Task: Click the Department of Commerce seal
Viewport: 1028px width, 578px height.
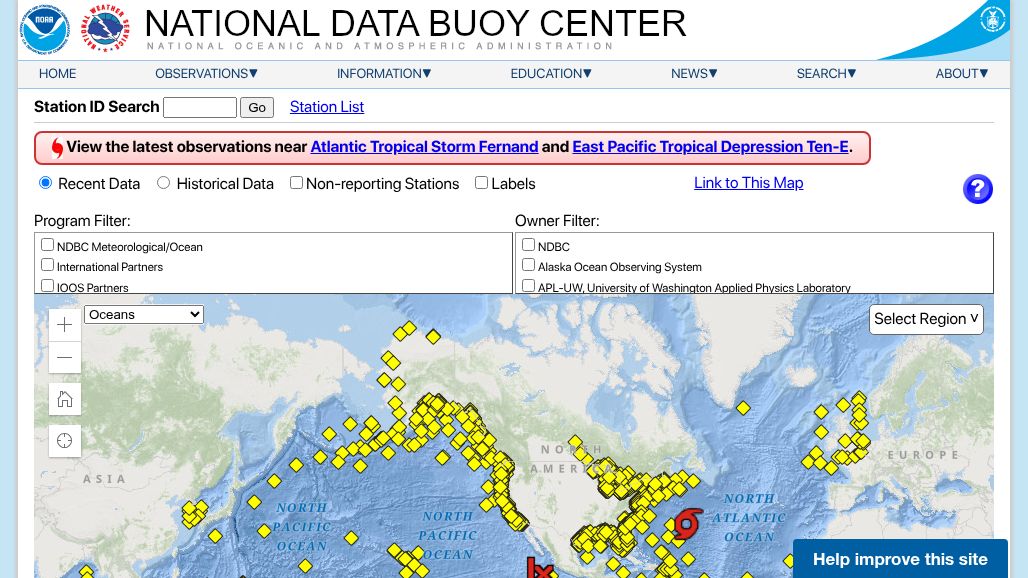Action: click(993, 18)
